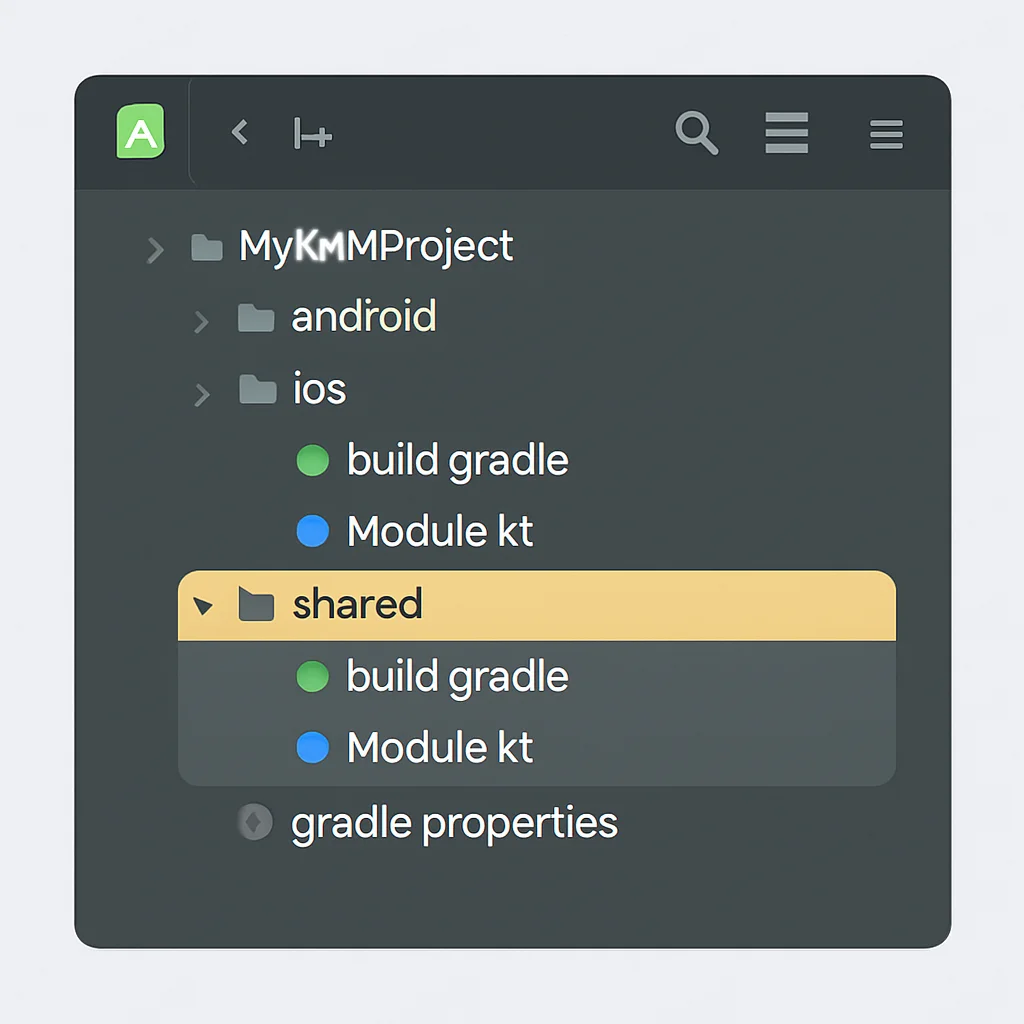
Task: Open the gradle properties file
Action: point(454,824)
